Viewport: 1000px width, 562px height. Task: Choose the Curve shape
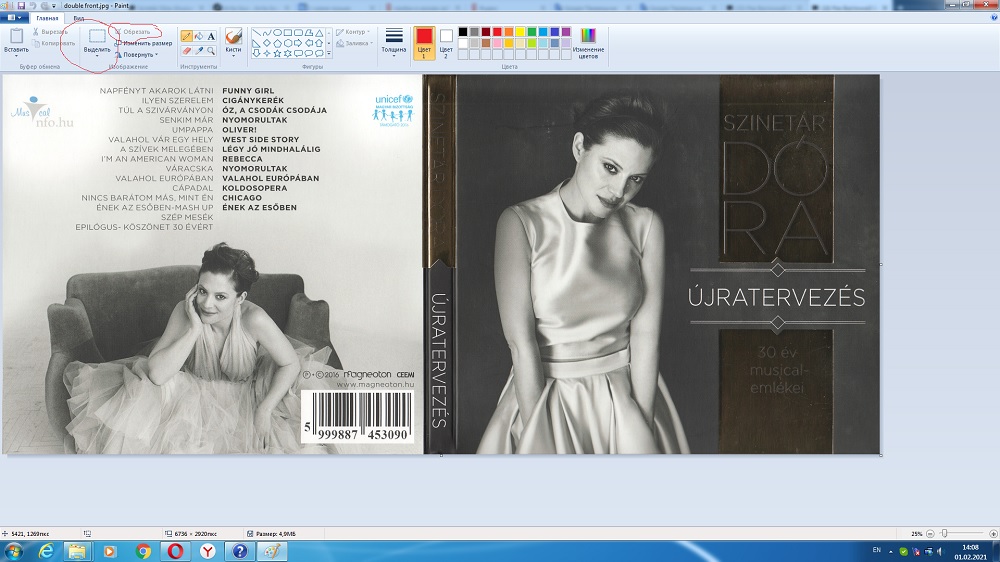pos(267,33)
